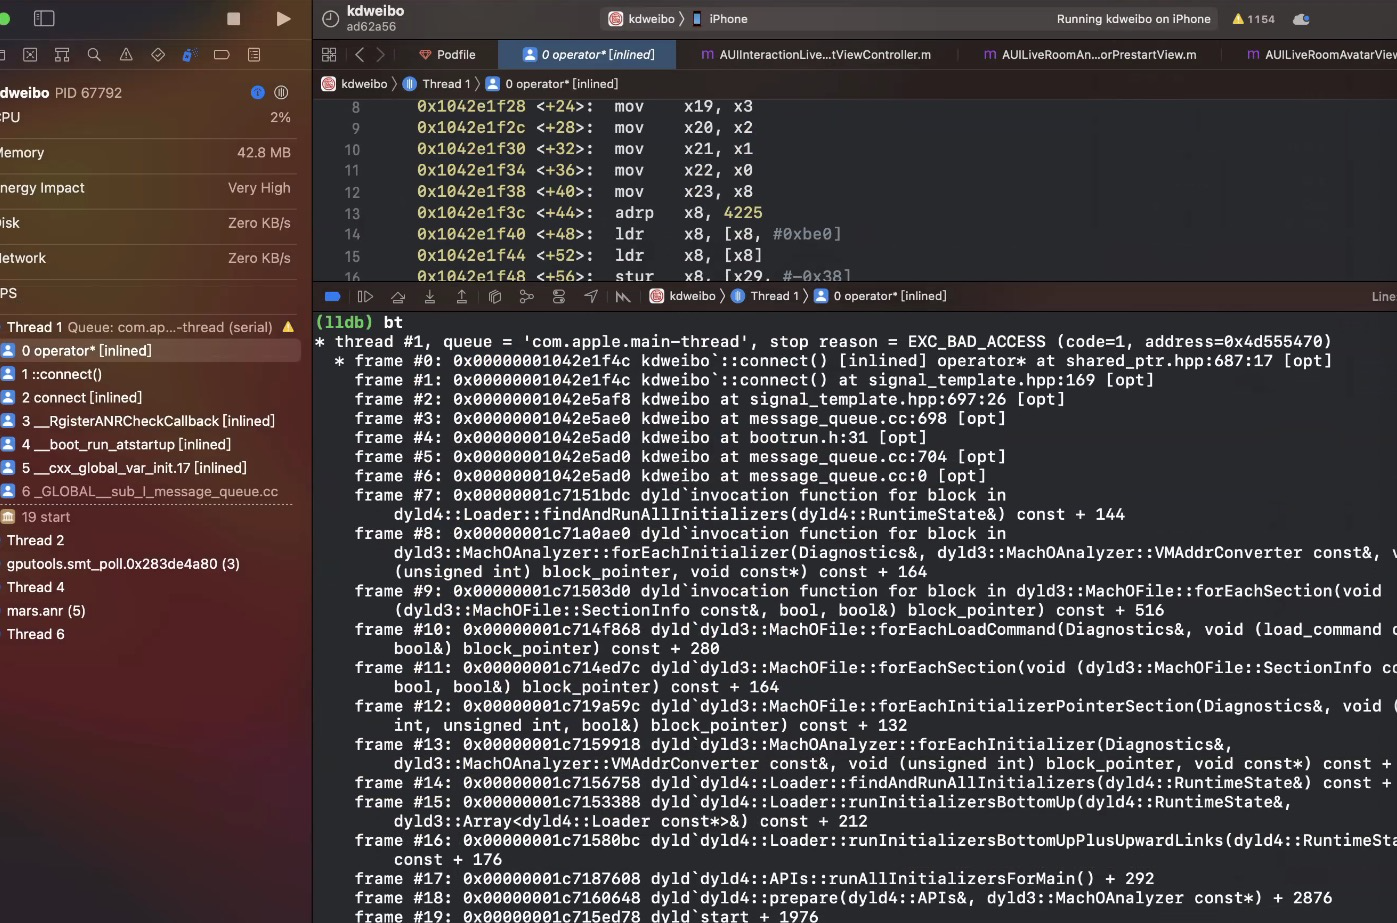This screenshot has width=1397, height=923.
Task: Click the Step Out debug button
Action: coord(461,296)
